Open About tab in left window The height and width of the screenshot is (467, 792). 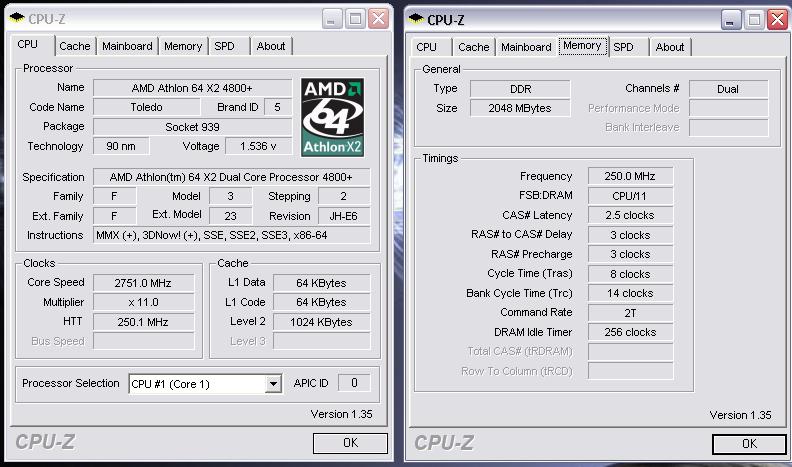tap(271, 46)
